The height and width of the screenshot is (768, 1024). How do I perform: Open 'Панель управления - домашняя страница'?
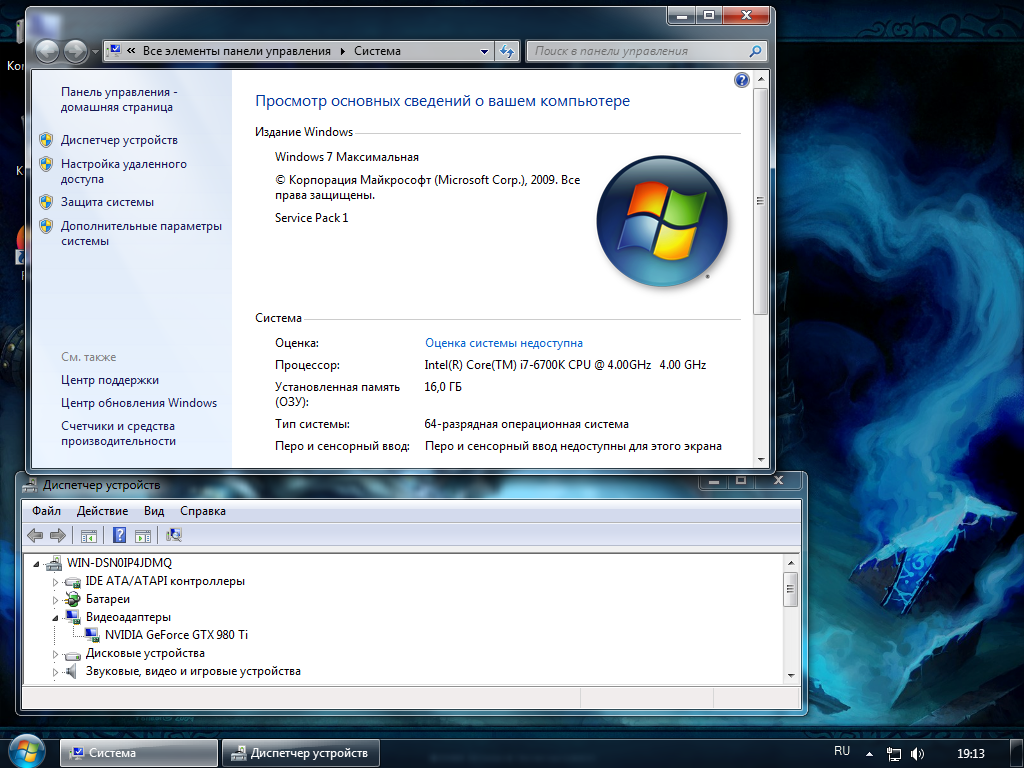[120, 99]
